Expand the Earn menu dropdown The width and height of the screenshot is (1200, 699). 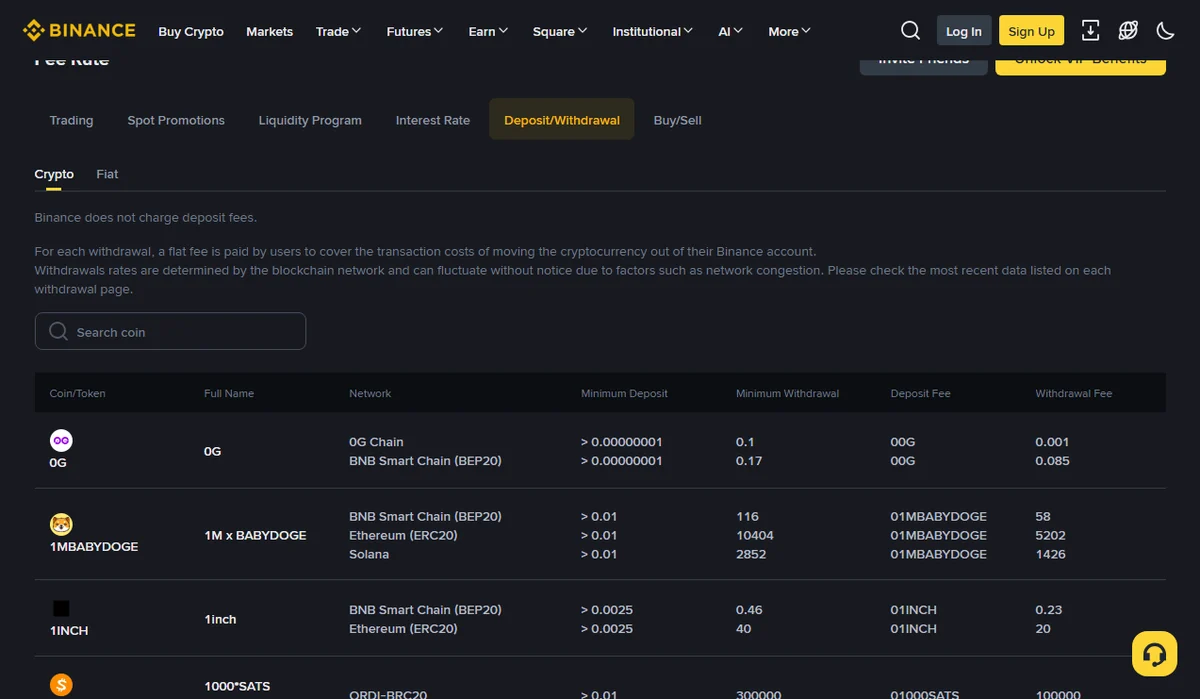488,31
